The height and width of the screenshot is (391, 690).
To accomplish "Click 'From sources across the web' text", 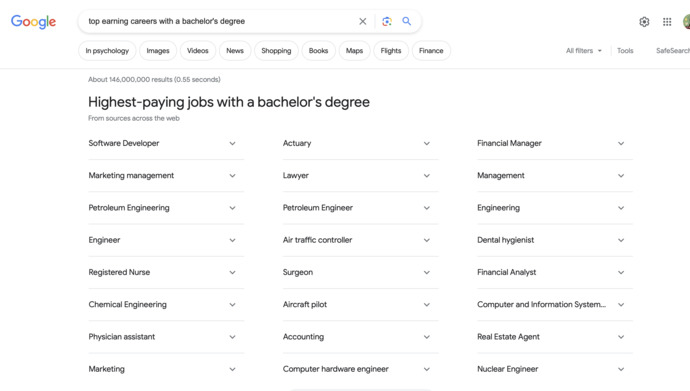I will [134, 118].
